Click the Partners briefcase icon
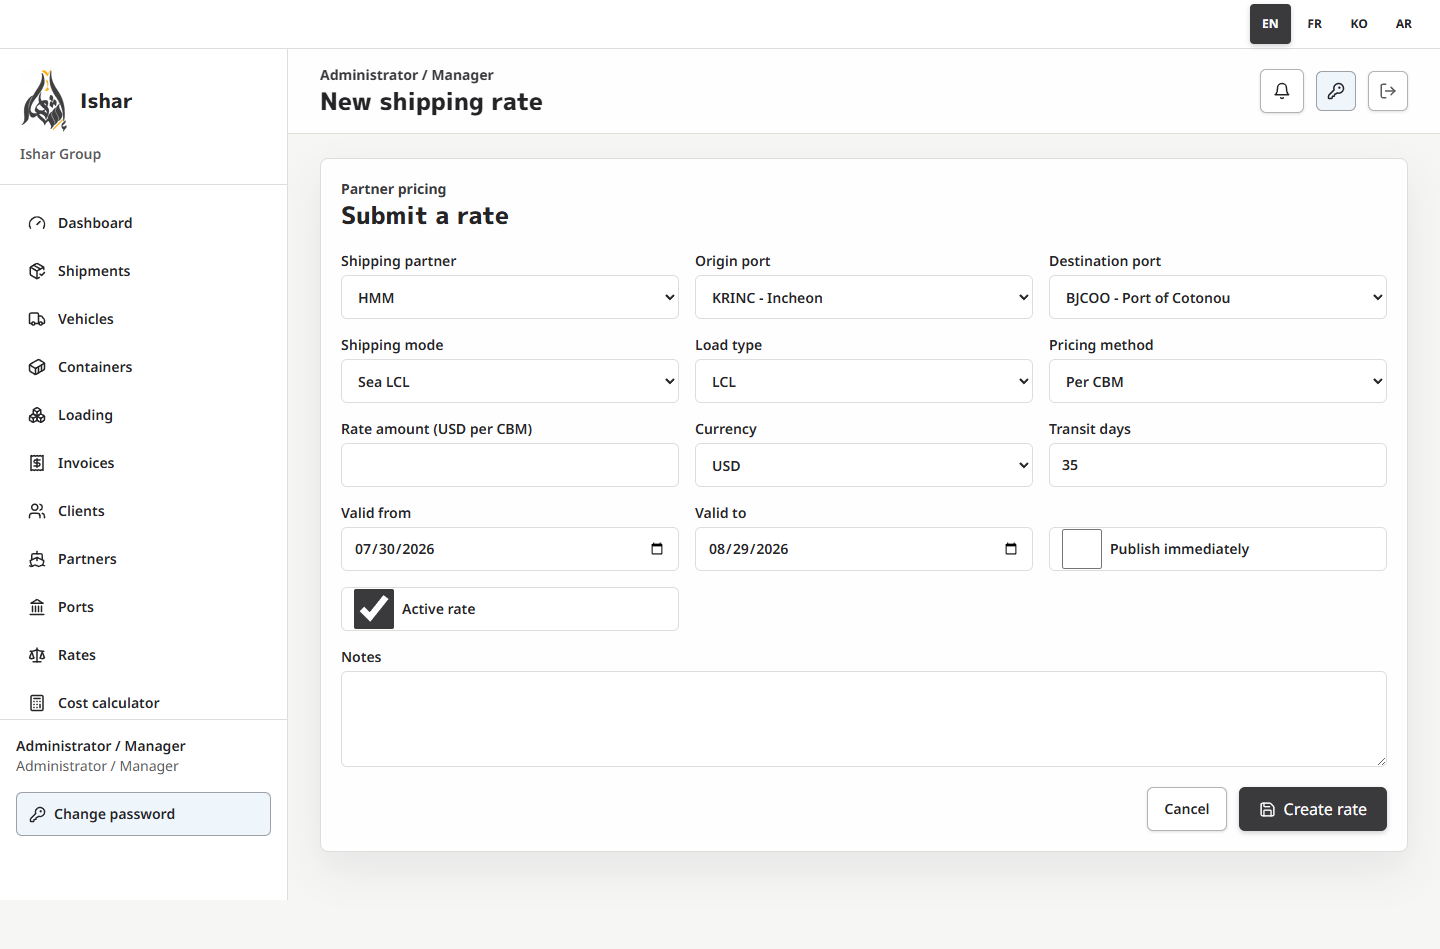This screenshot has width=1440, height=949. pos(37,559)
